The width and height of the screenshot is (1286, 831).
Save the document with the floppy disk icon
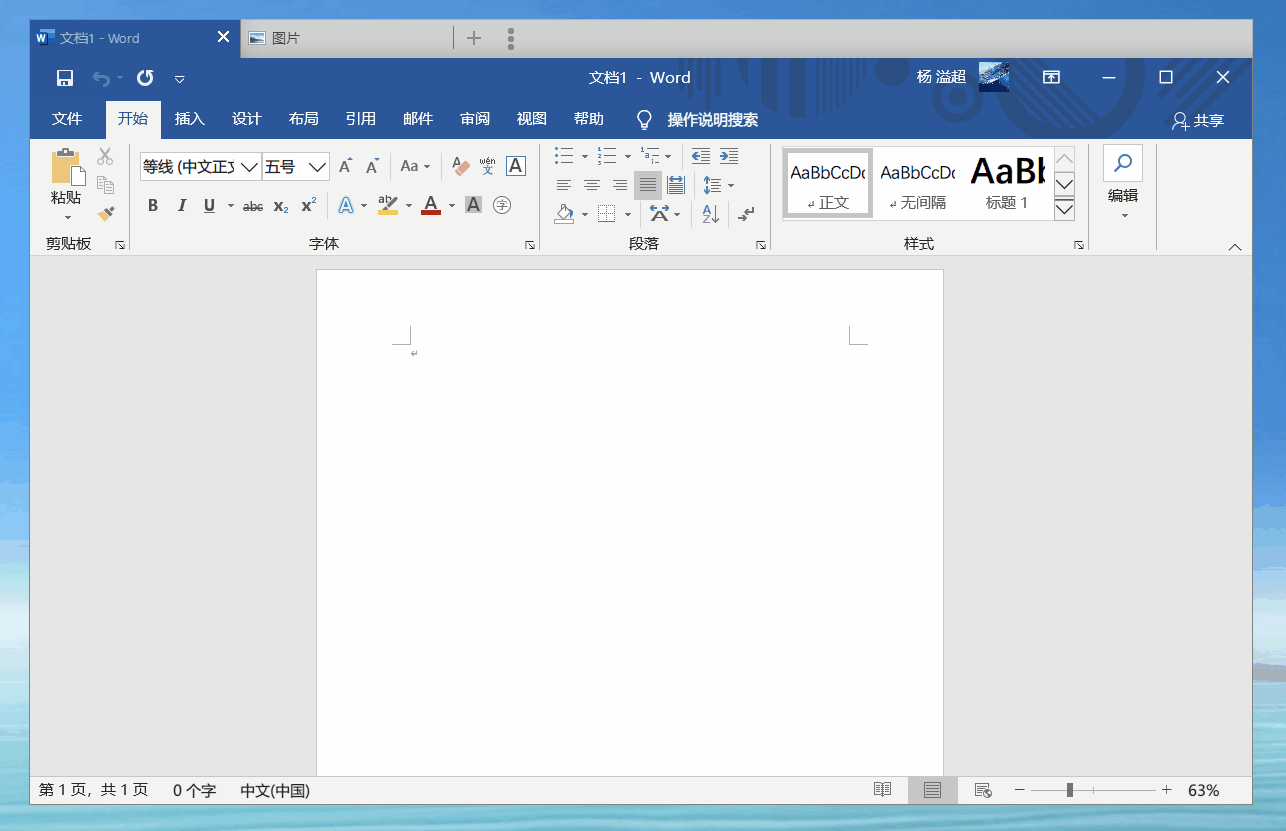point(65,78)
